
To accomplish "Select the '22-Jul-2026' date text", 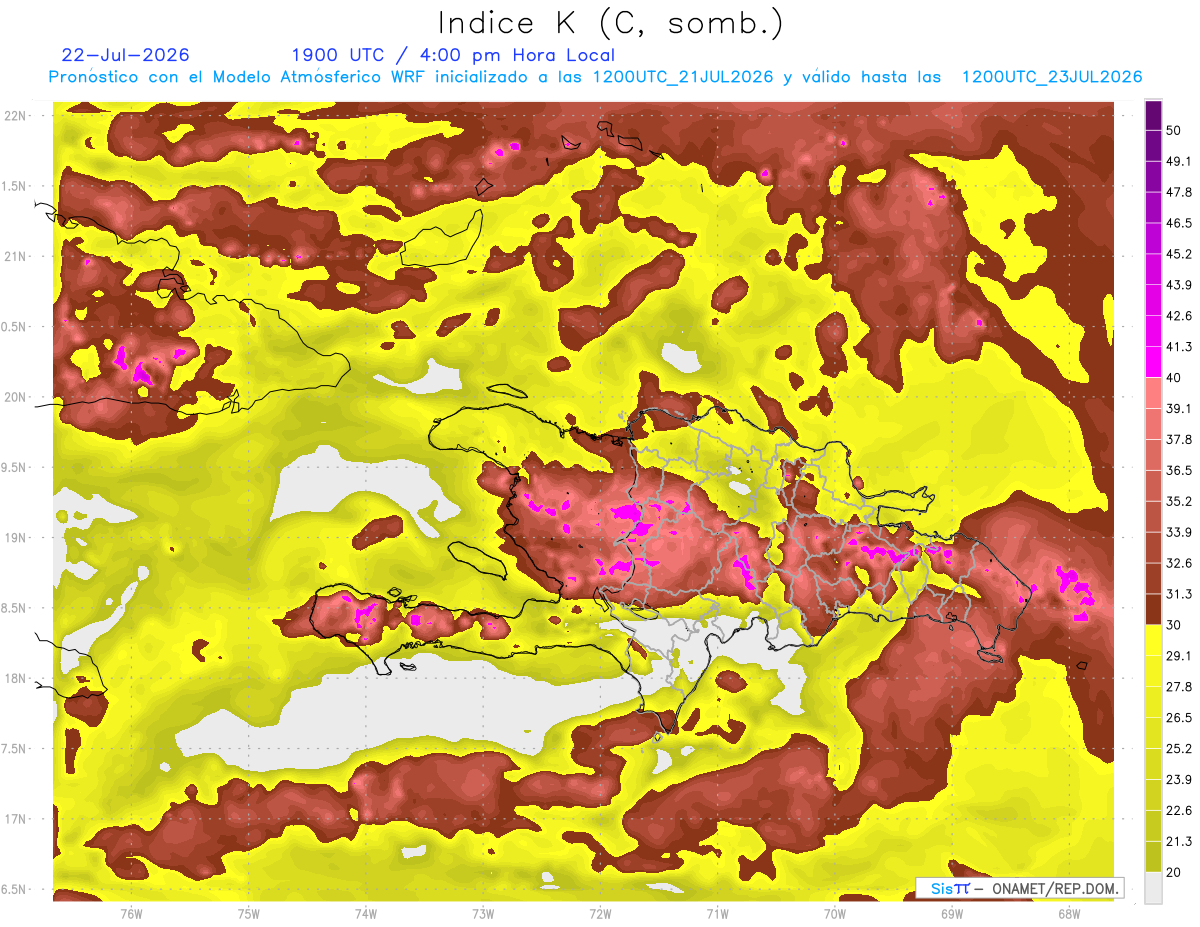I will [125, 55].
